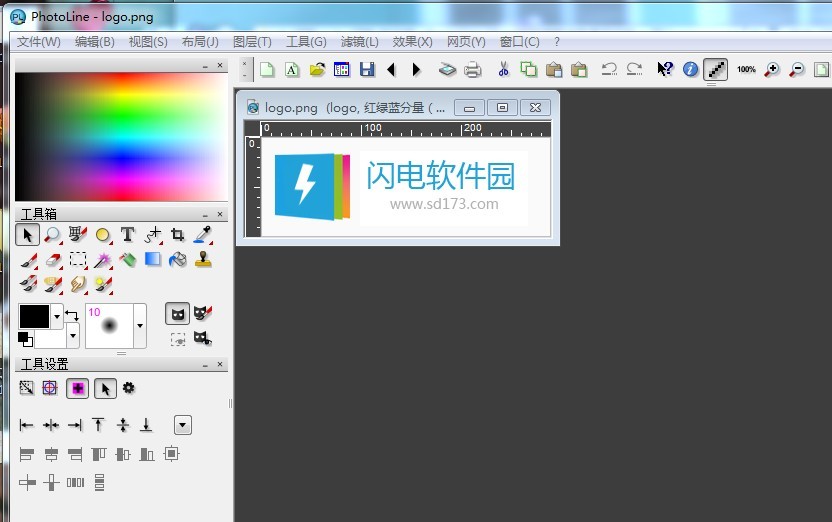Toggle the dashed eye selection visibility
Image resolution: width=832 pixels, height=522 pixels.
tap(178, 339)
